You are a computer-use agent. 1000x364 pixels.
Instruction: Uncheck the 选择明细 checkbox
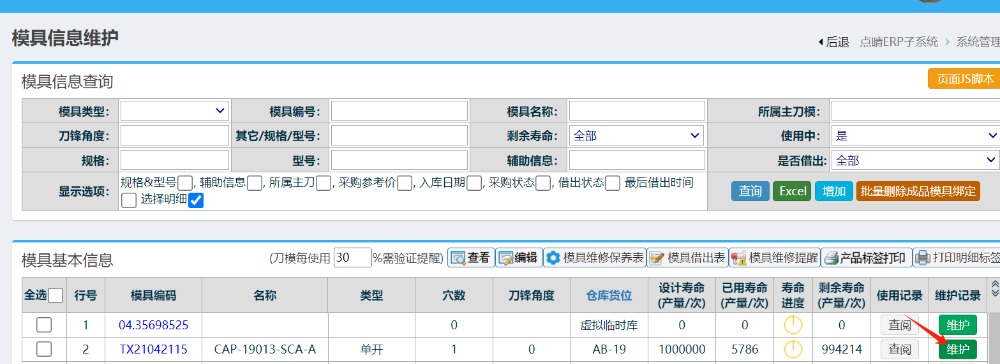pos(196,200)
